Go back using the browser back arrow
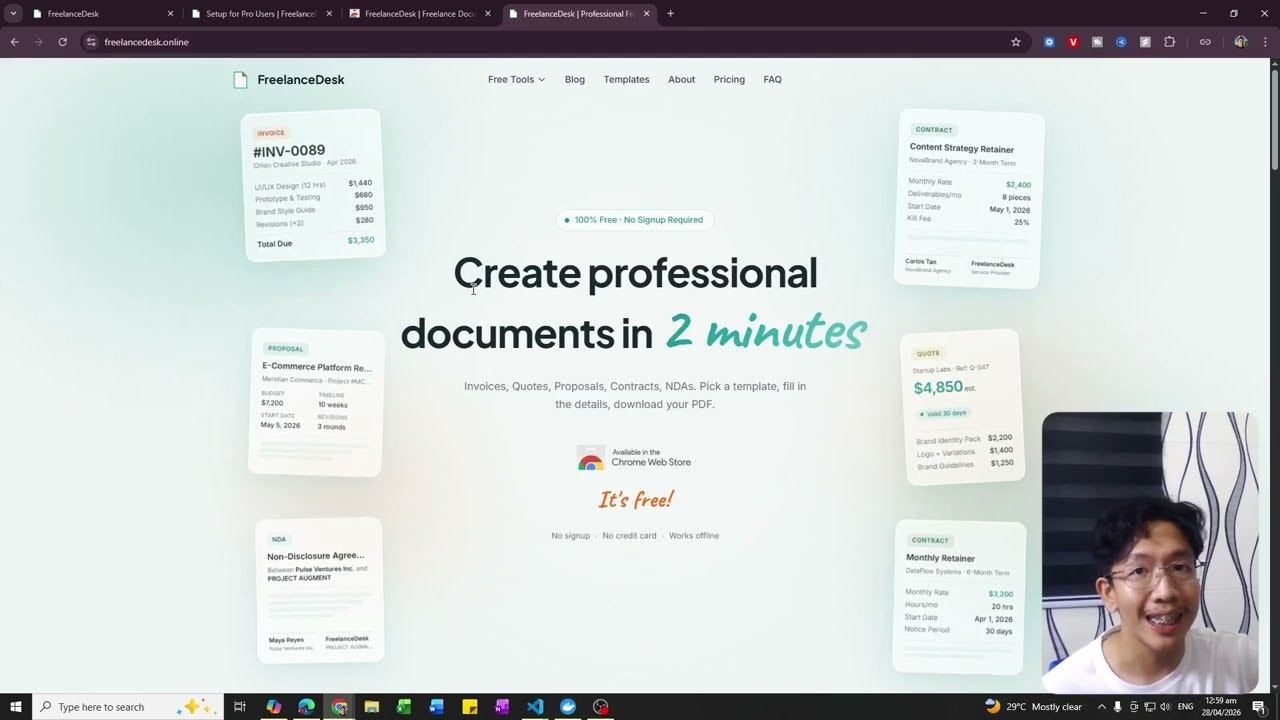 (14, 42)
